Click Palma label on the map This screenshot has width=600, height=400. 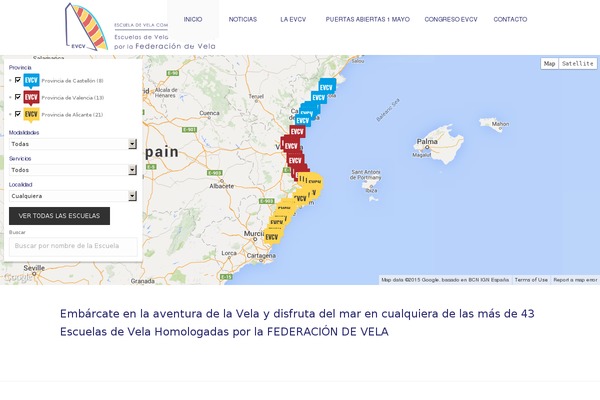click(427, 141)
